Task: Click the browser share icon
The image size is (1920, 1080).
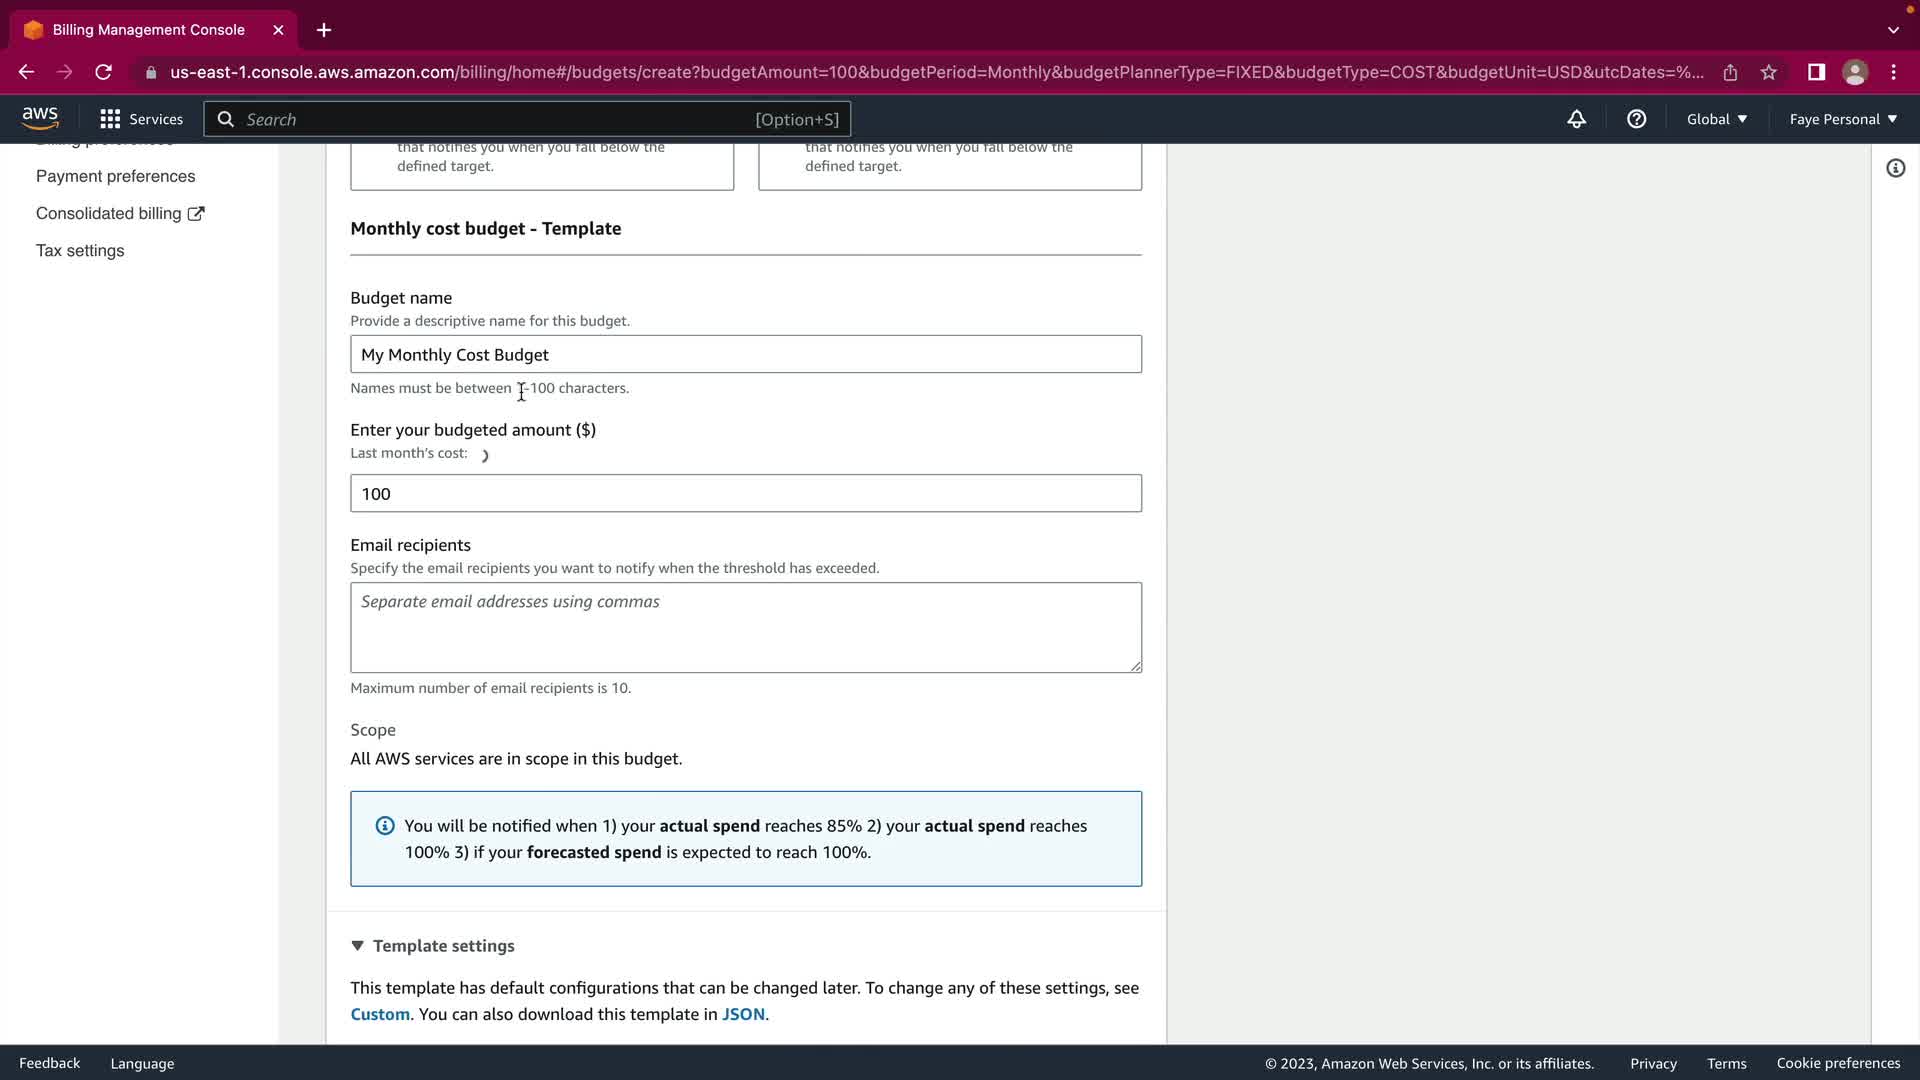Action: pyautogui.click(x=1730, y=72)
